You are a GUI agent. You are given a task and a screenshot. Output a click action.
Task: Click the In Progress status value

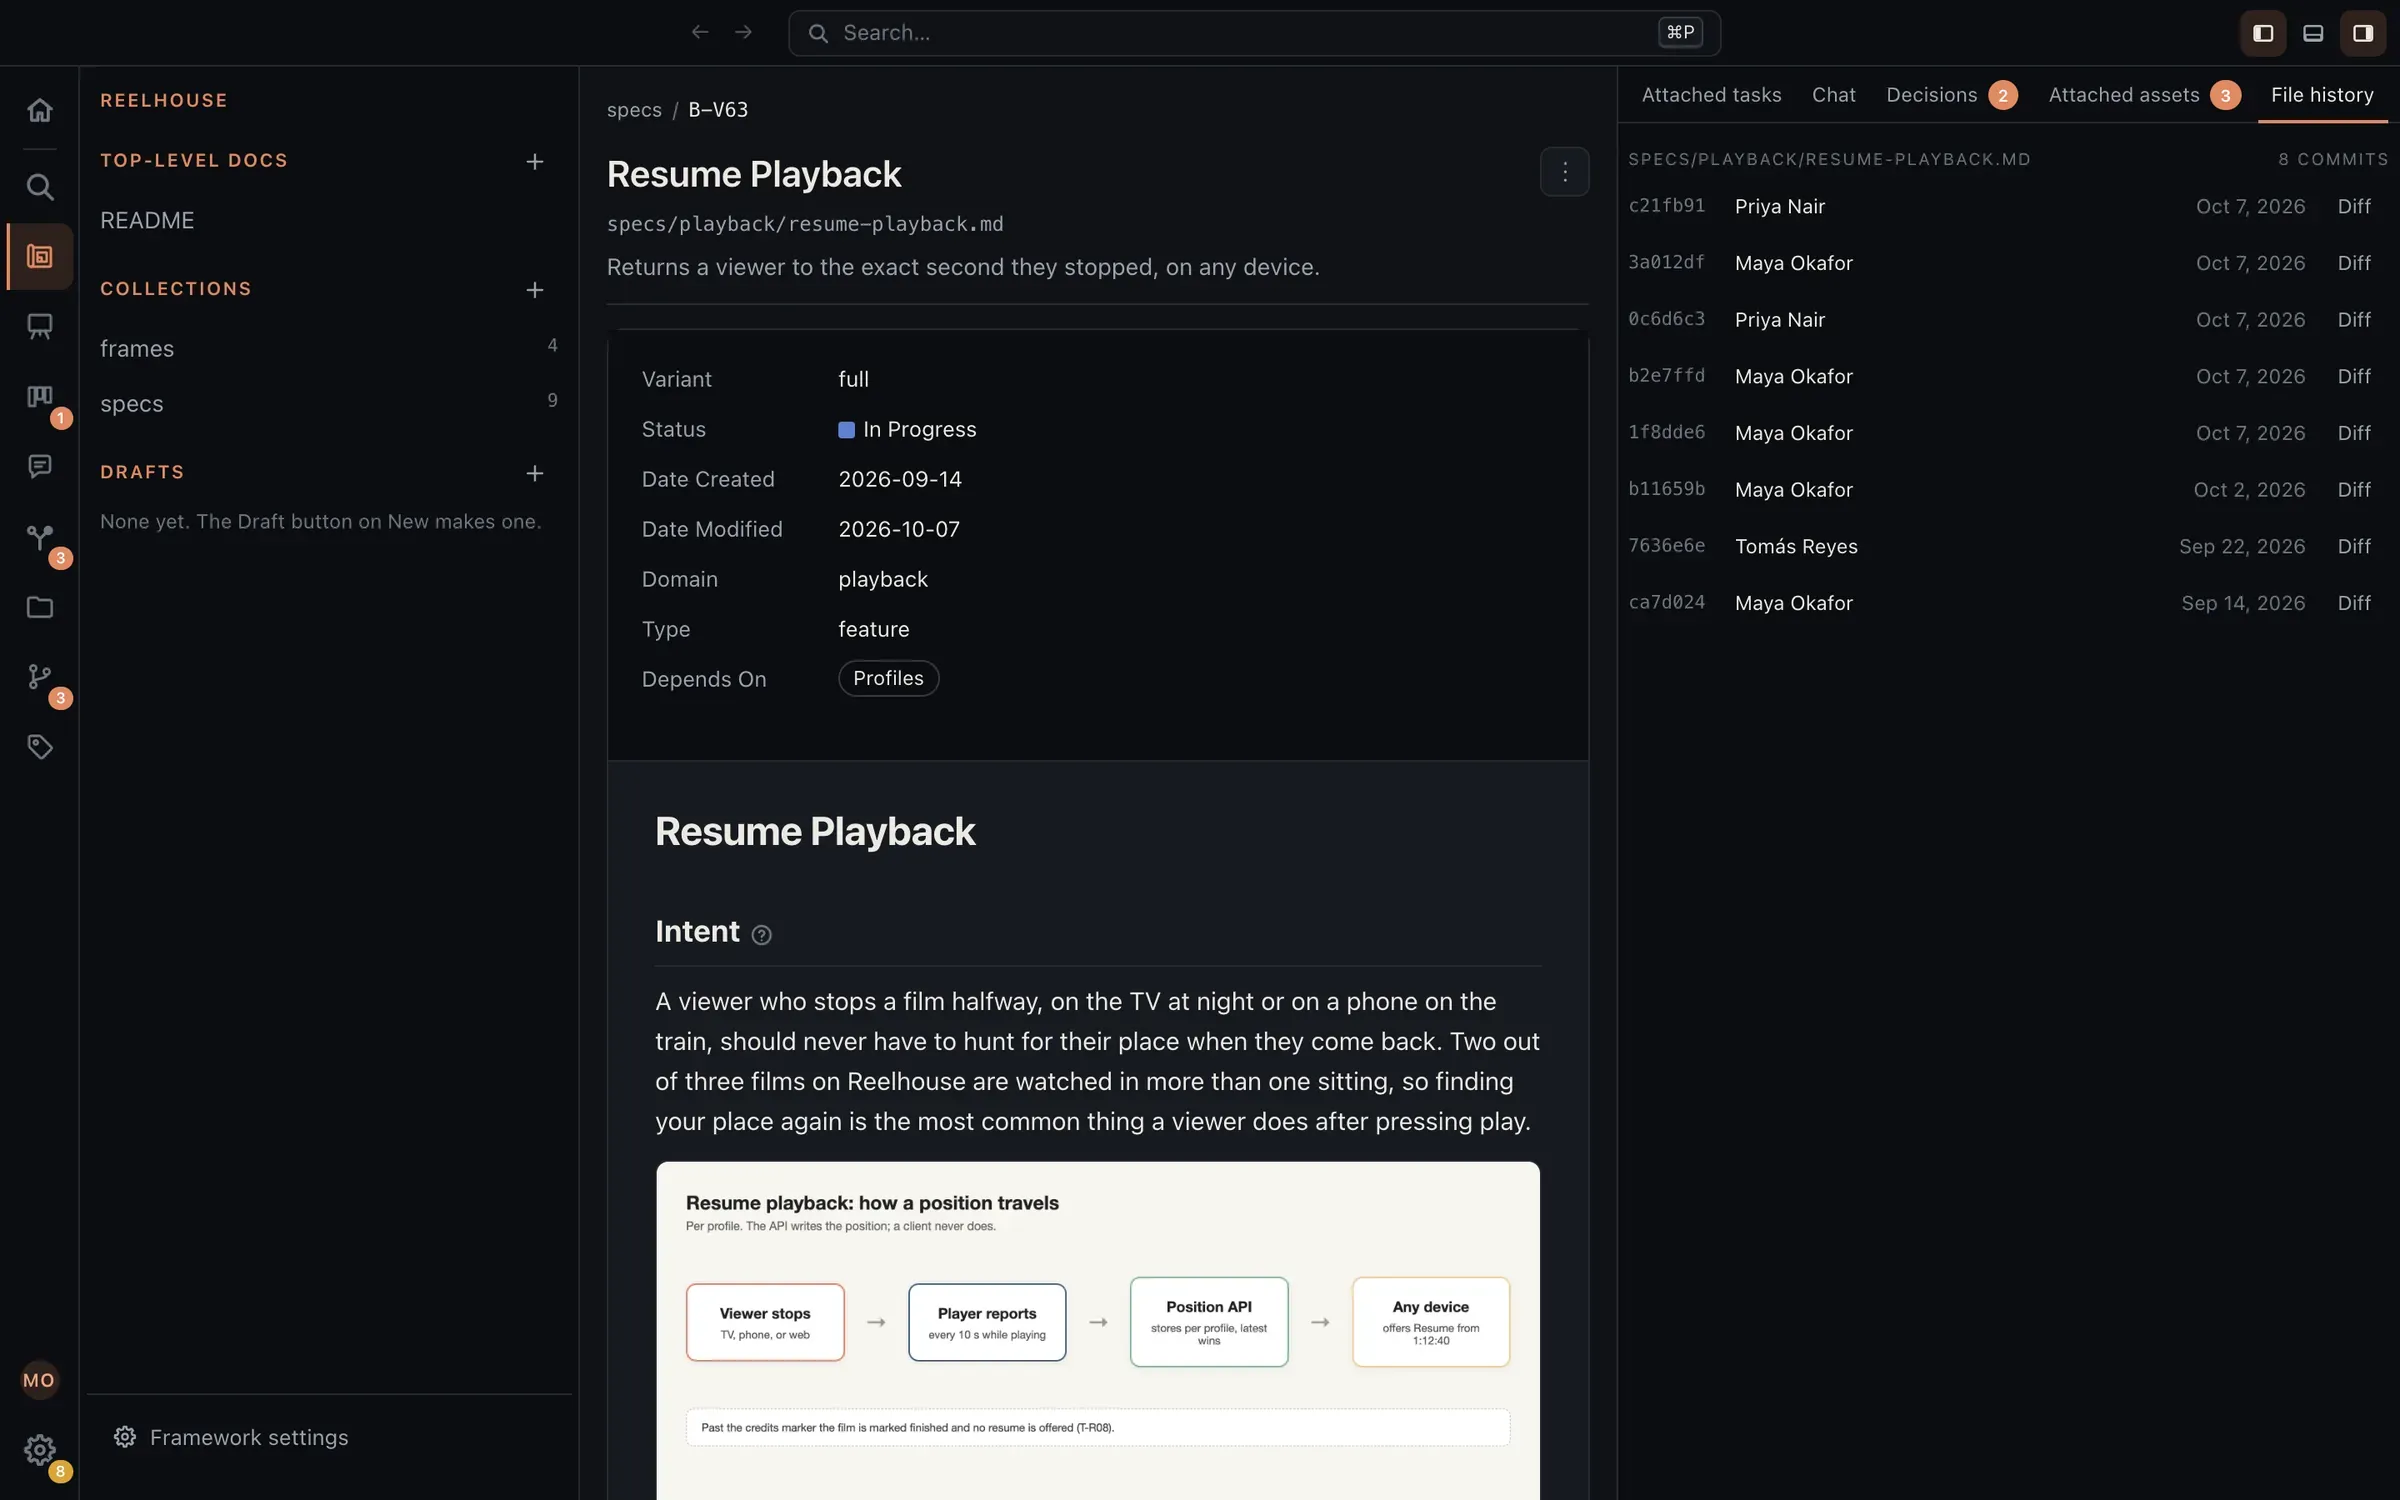907,429
